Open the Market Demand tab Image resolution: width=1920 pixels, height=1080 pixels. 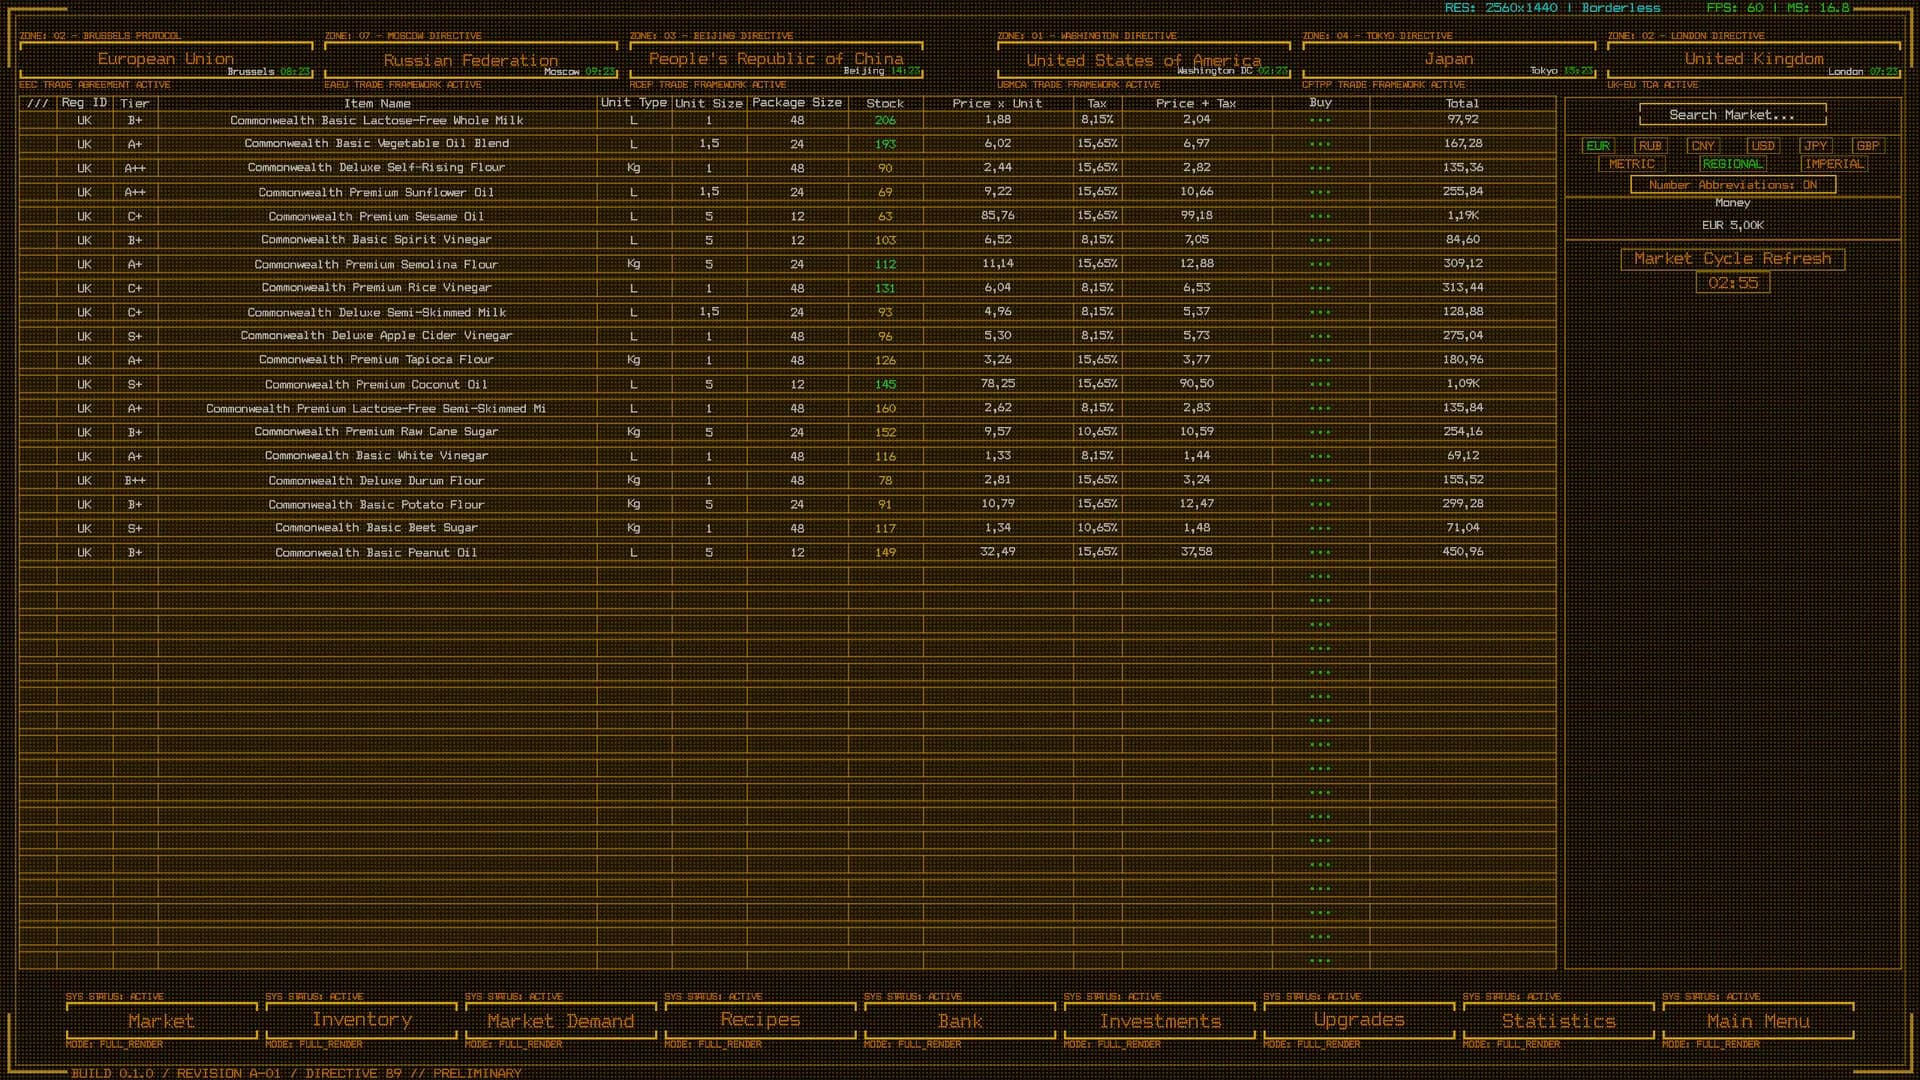[560, 1021]
